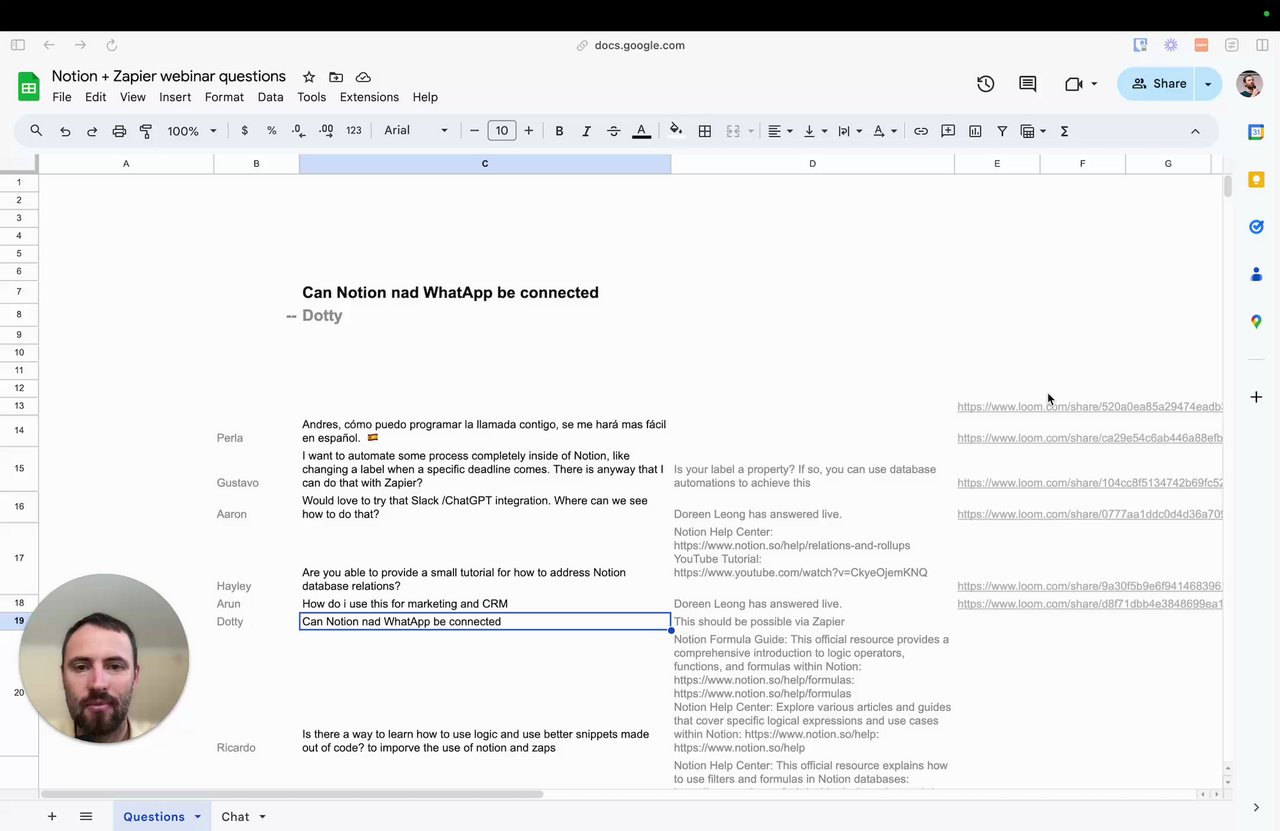Image resolution: width=1280 pixels, height=831 pixels.
Task: Open the Google Calendar side panel icon
Action: 1256,132
